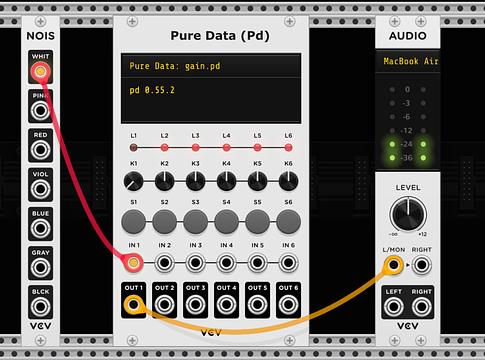This screenshot has width=485, height=360.
Task: Click the IN 2 input jack
Action: 164,263
